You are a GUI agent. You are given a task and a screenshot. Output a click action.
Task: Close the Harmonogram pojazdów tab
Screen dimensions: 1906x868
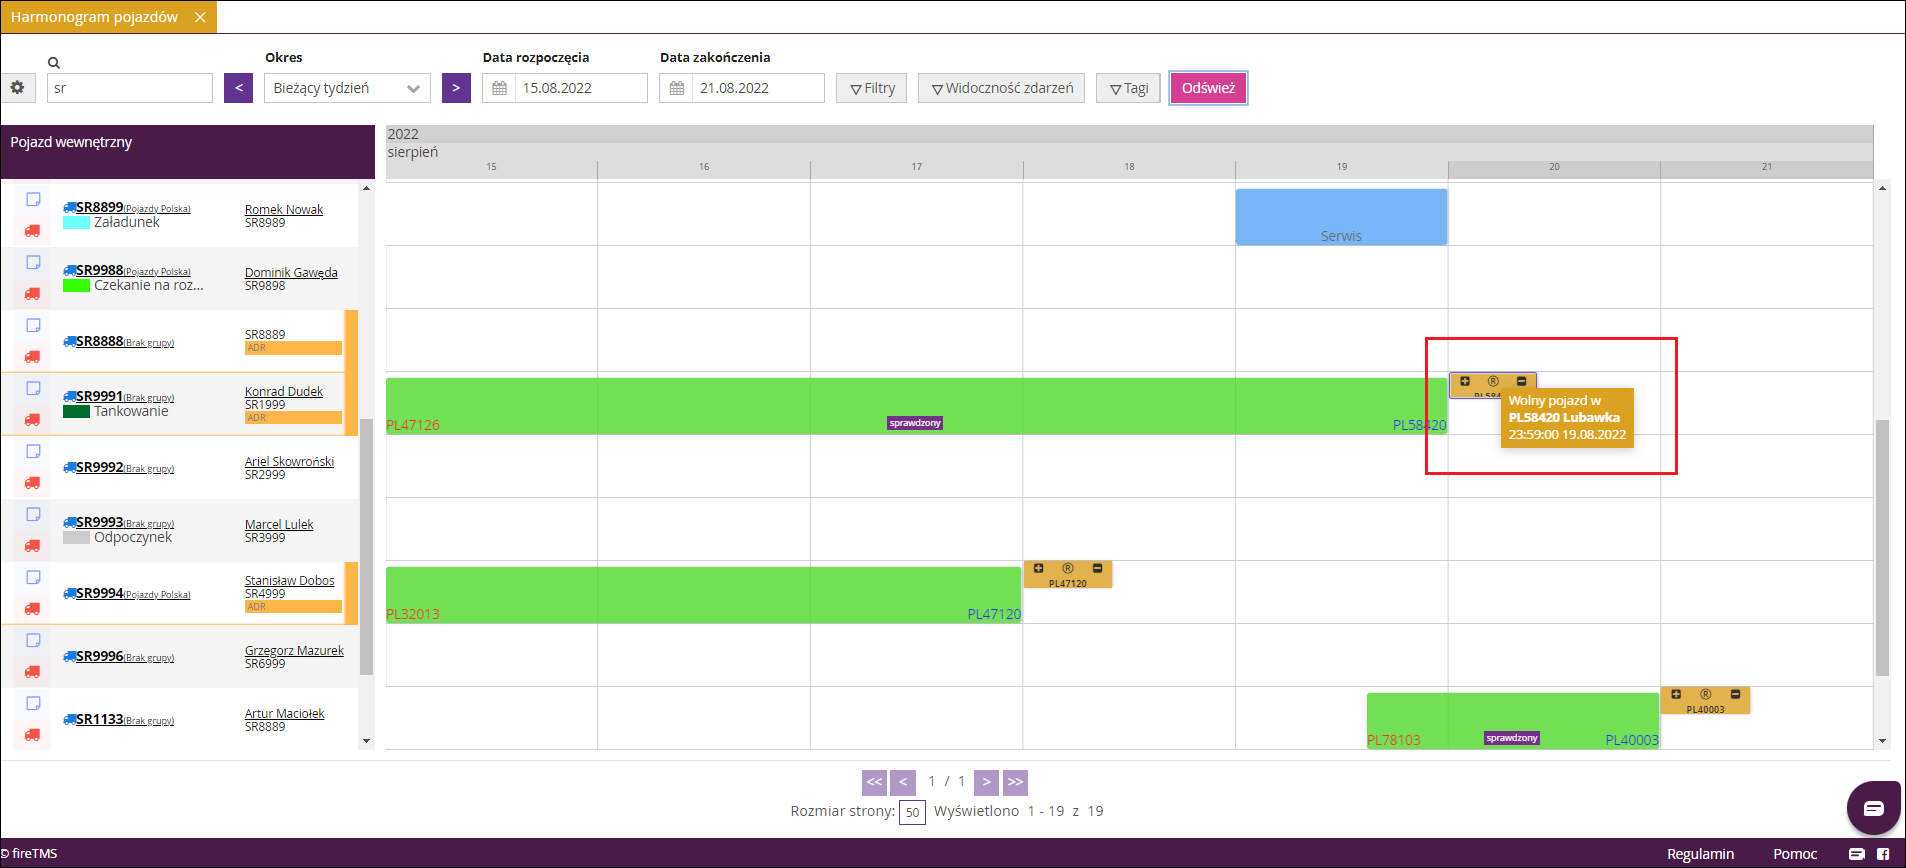pyautogui.click(x=200, y=17)
